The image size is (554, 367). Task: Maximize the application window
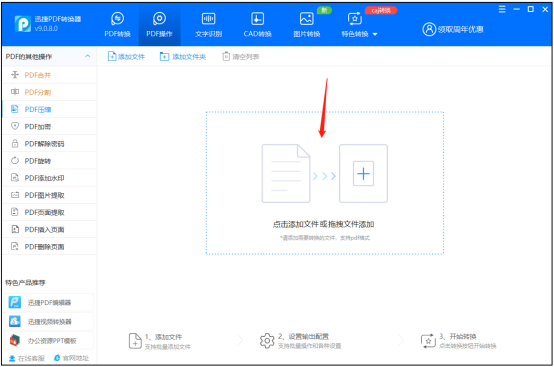pos(531,9)
